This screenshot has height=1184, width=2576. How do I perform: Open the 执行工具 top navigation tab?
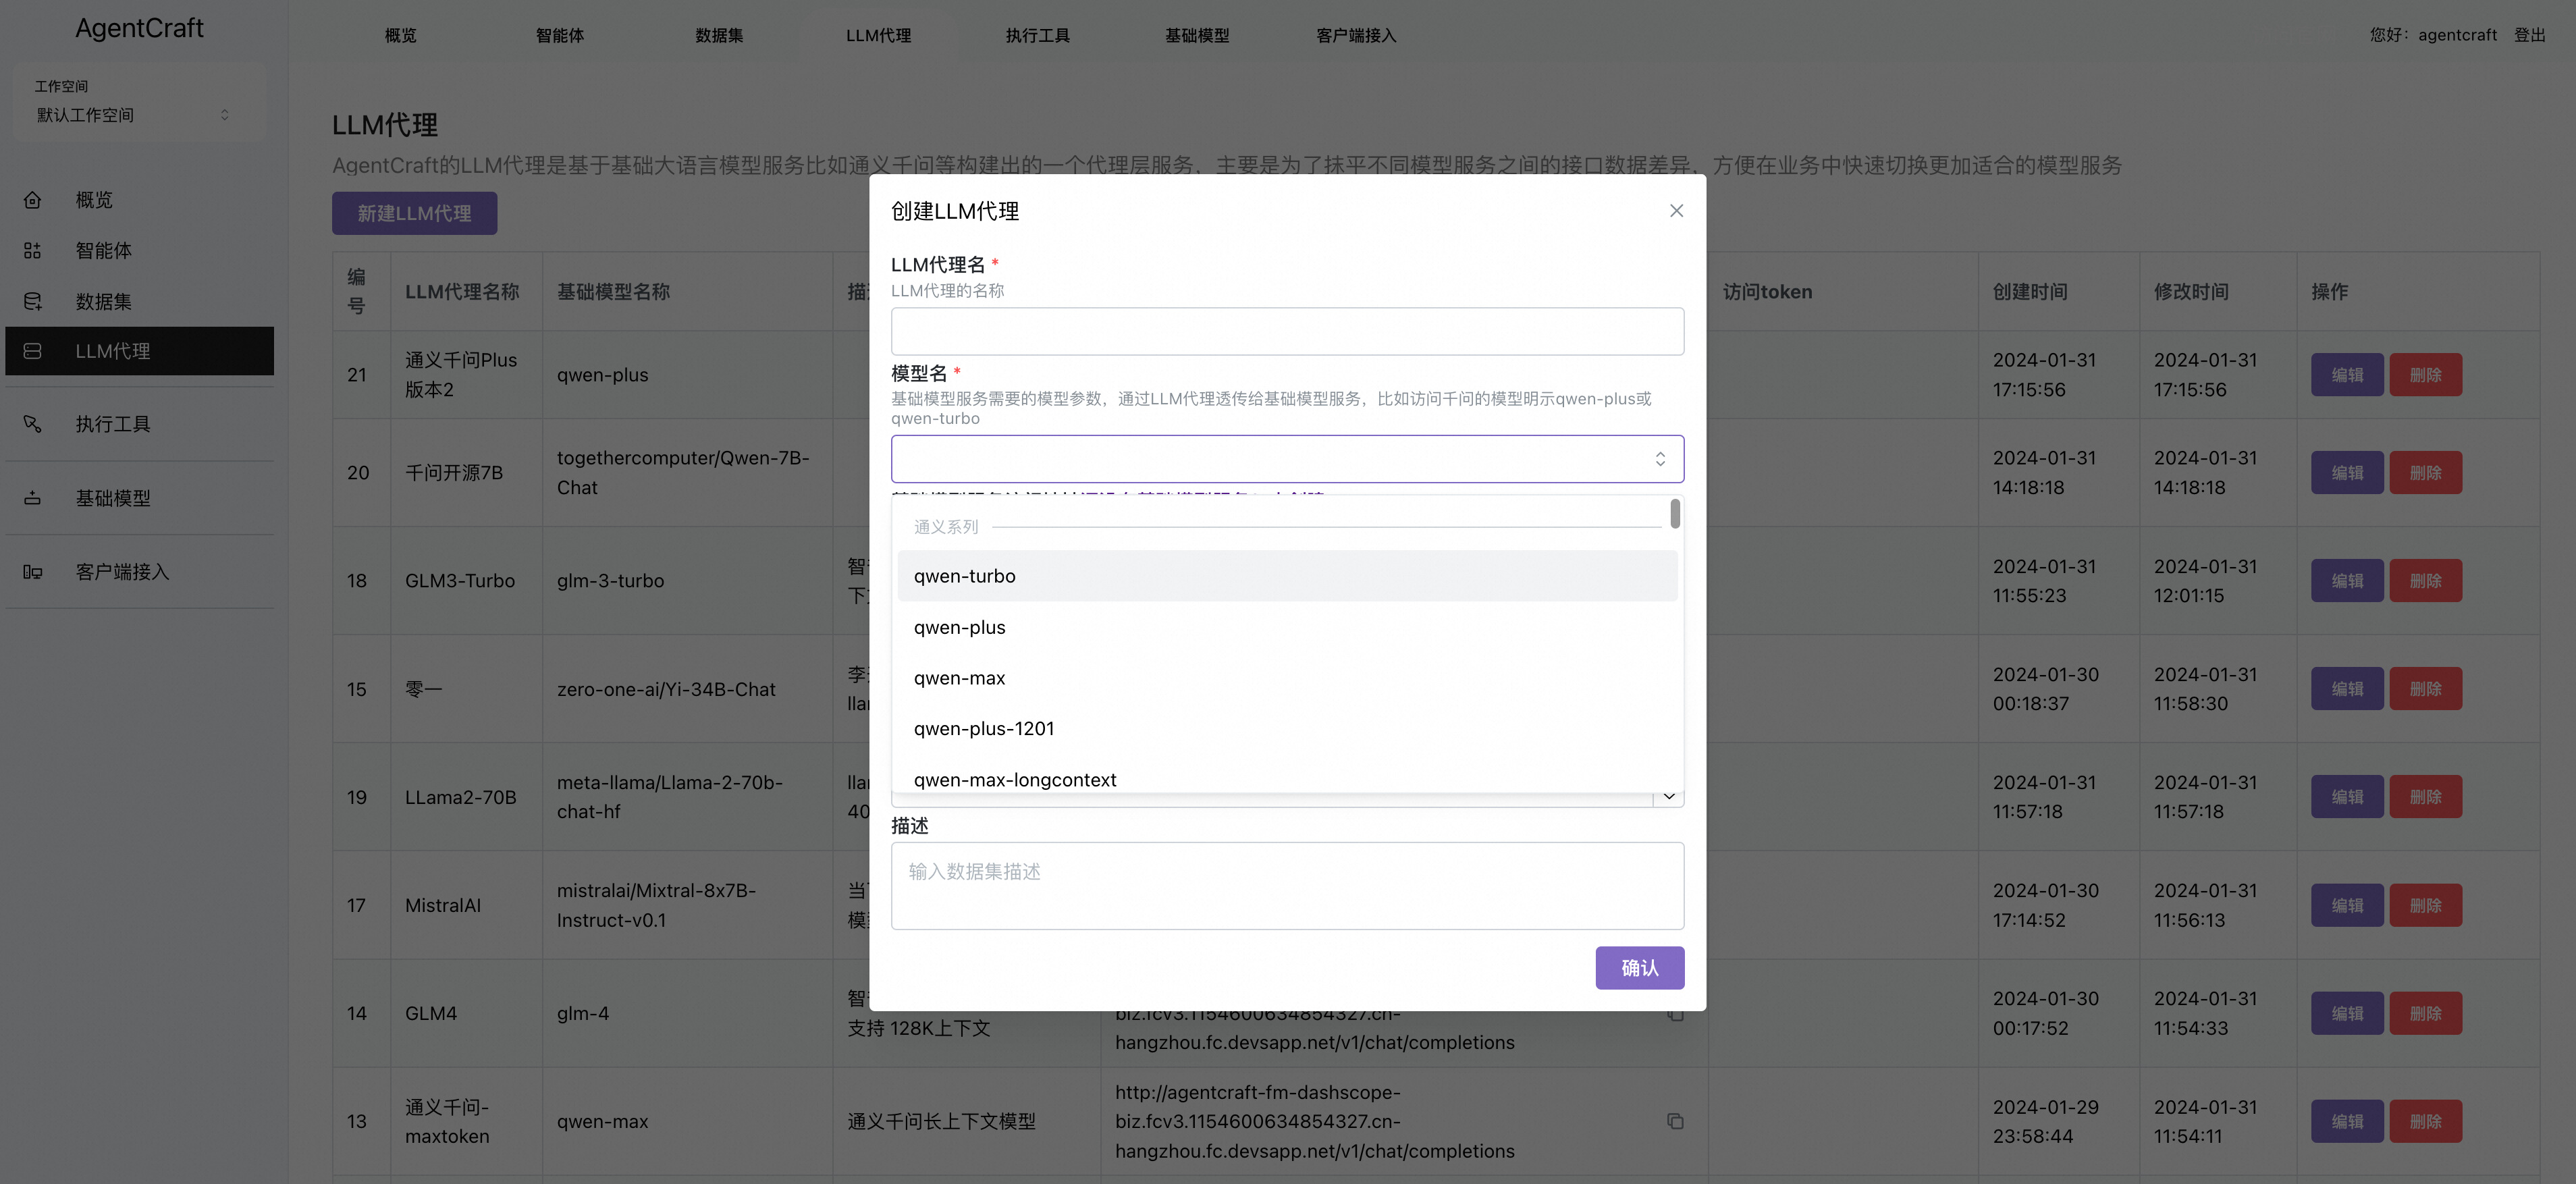click(x=1037, y=35)
